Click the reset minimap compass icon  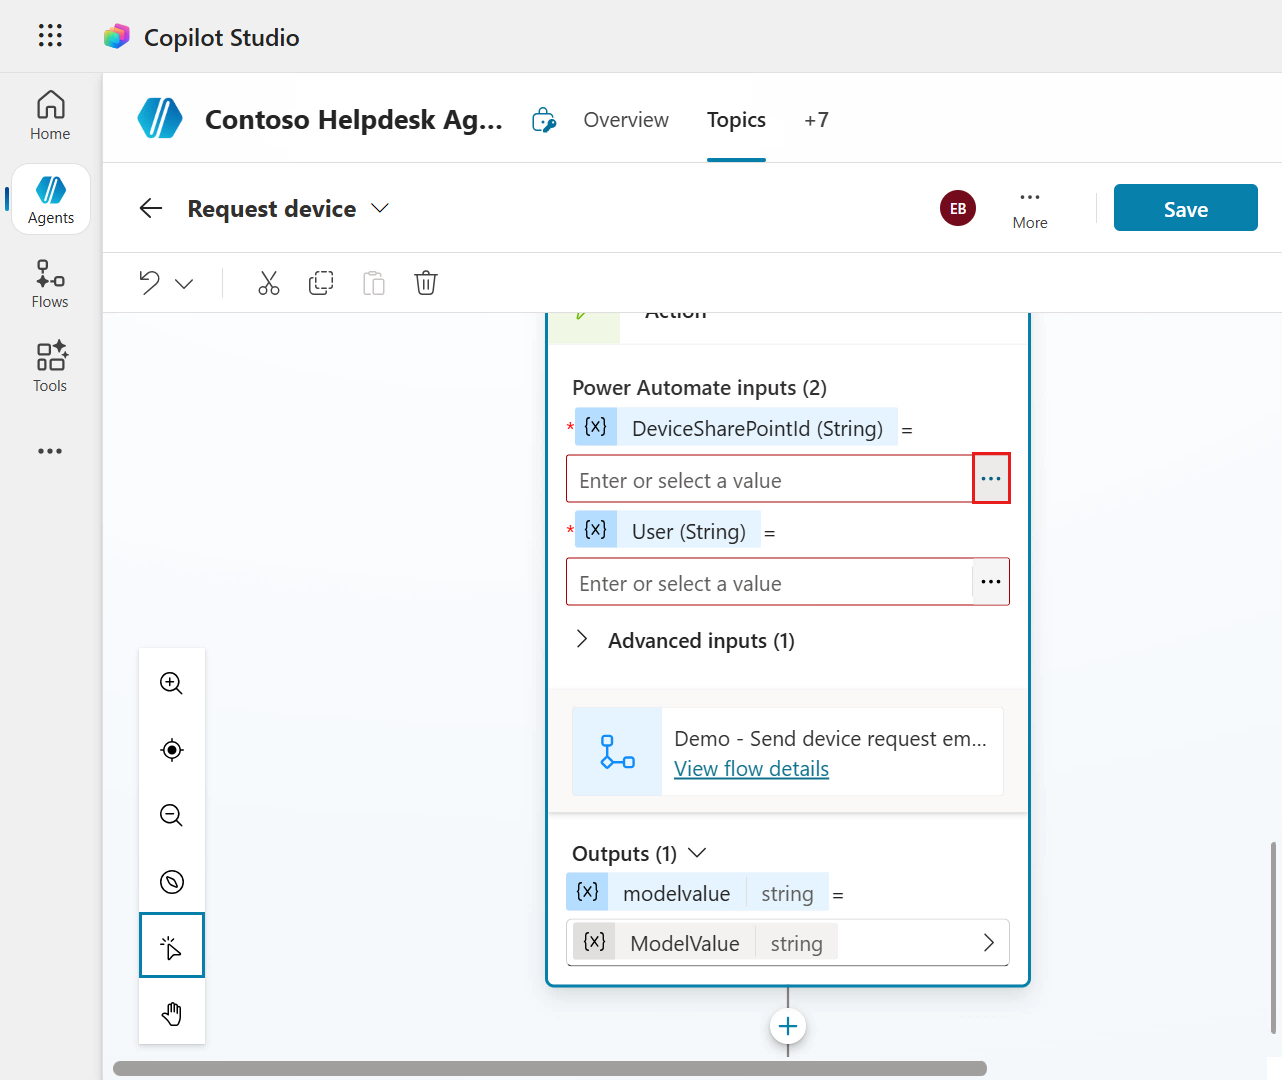pyautogui.click(x=171, y=882)
